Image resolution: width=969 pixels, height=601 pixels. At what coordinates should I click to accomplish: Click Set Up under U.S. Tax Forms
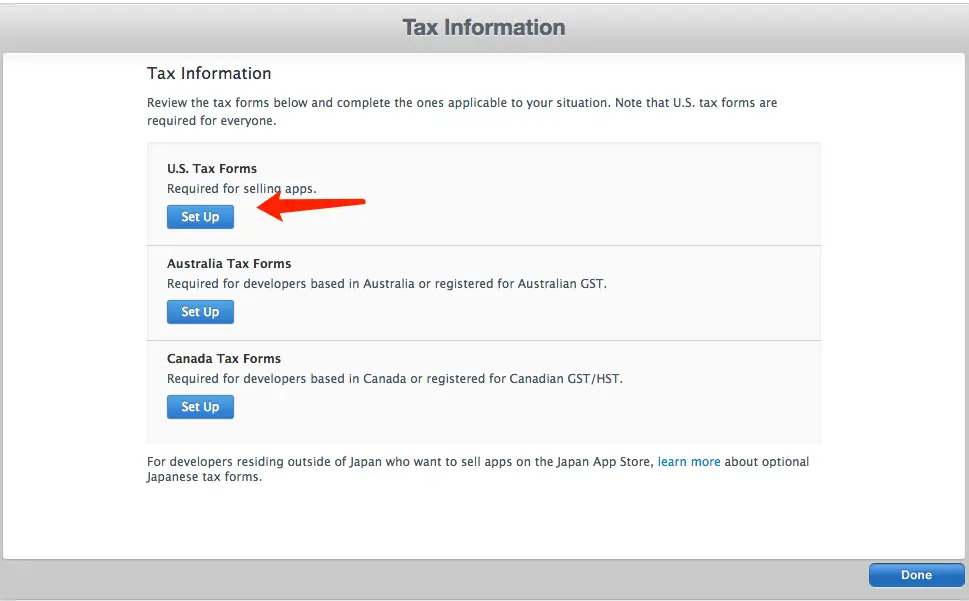coord(200,217)
